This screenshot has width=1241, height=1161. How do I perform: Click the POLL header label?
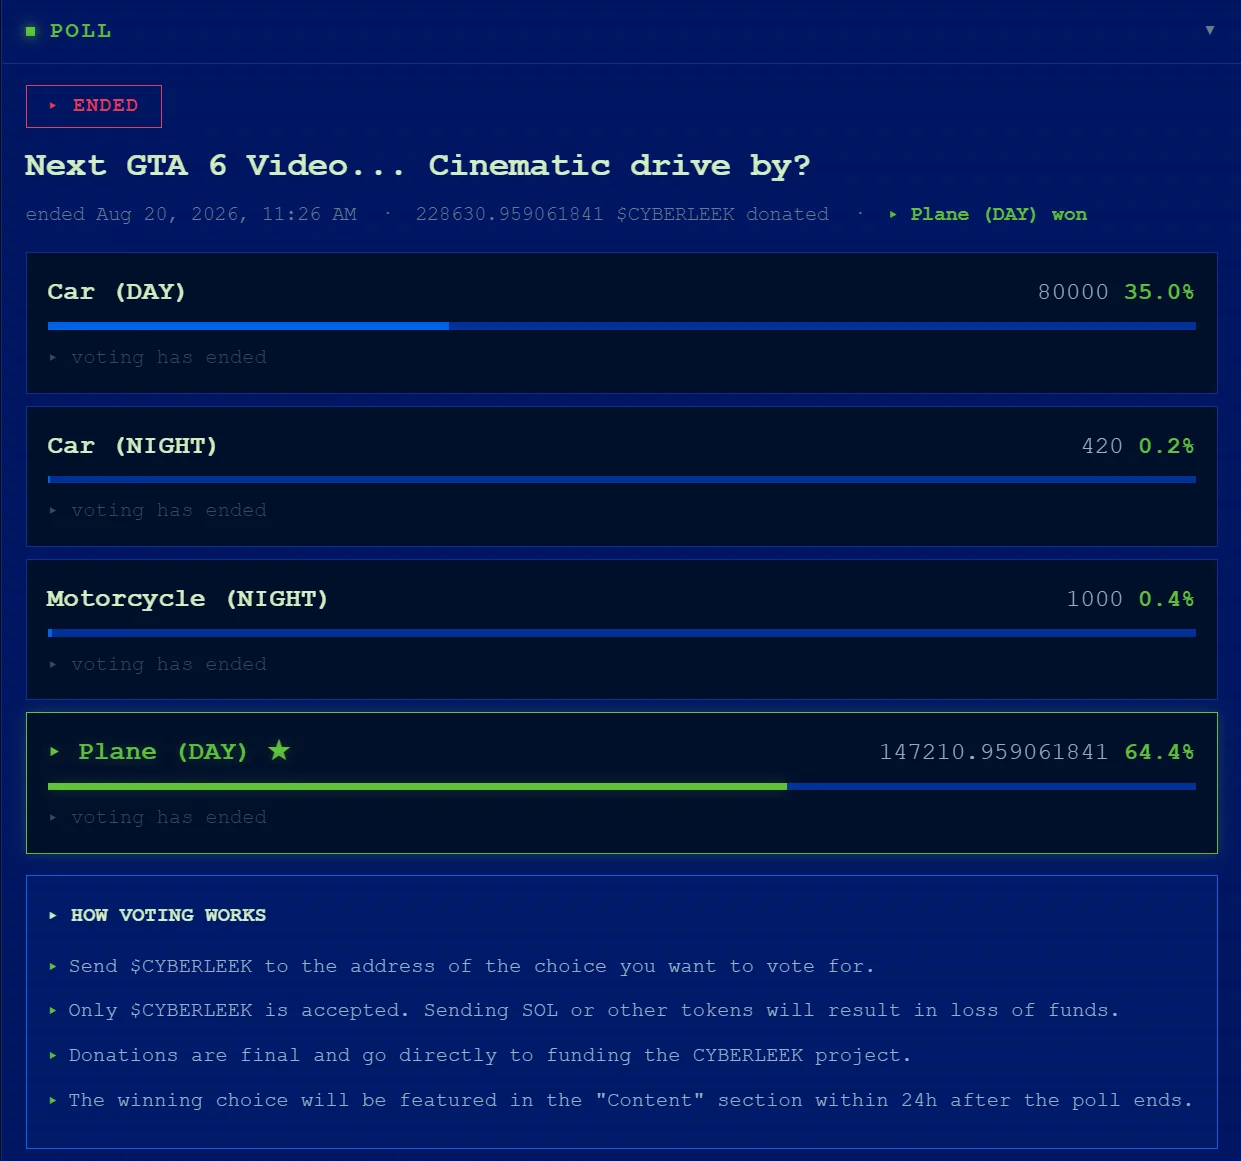click(81, 31)
